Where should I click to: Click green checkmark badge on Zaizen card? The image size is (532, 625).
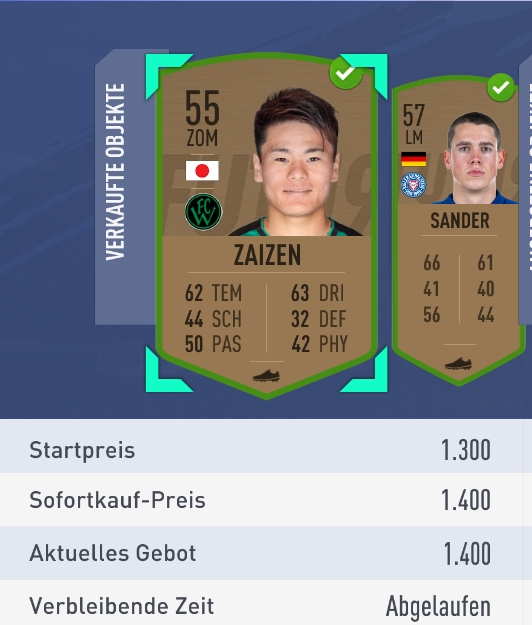click(x=346, y=73)
